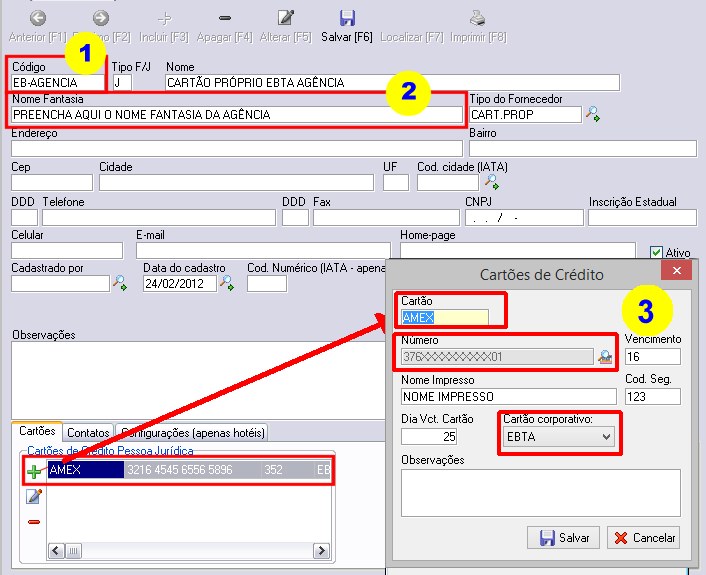Click the Dia Vct. Cartão field
706x575 pixels.
click(x=429, y=436)
